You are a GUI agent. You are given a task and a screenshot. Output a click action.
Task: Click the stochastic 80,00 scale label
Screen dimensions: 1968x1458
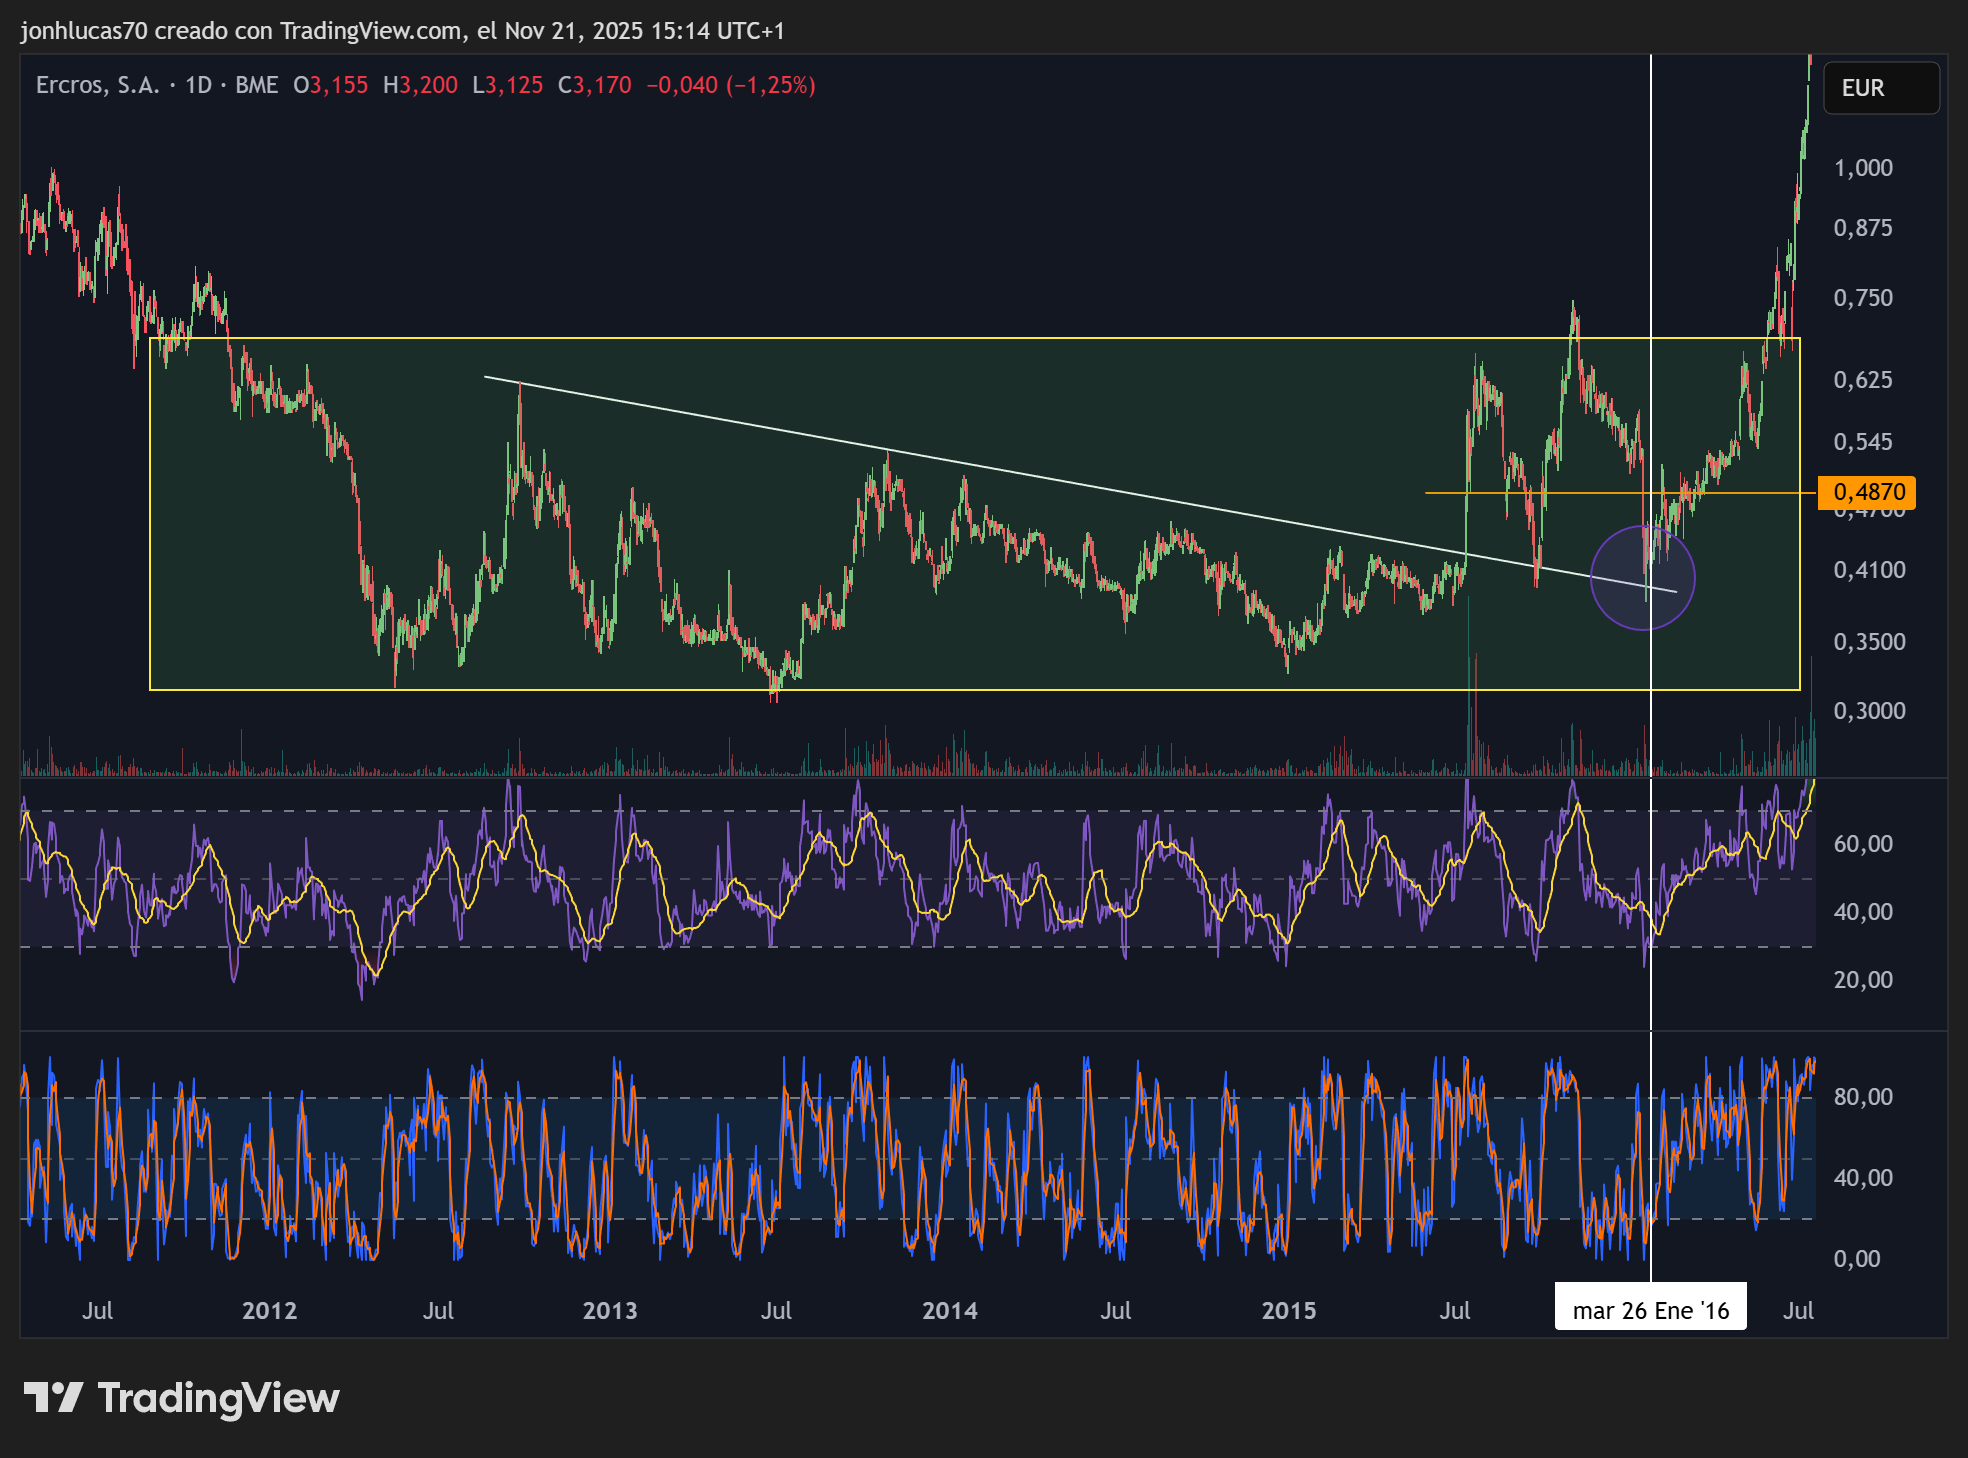1862,1097
